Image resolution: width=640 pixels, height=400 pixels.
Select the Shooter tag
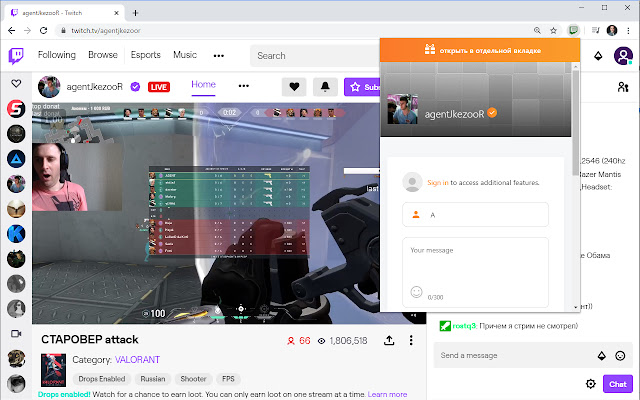click(193, 379)
